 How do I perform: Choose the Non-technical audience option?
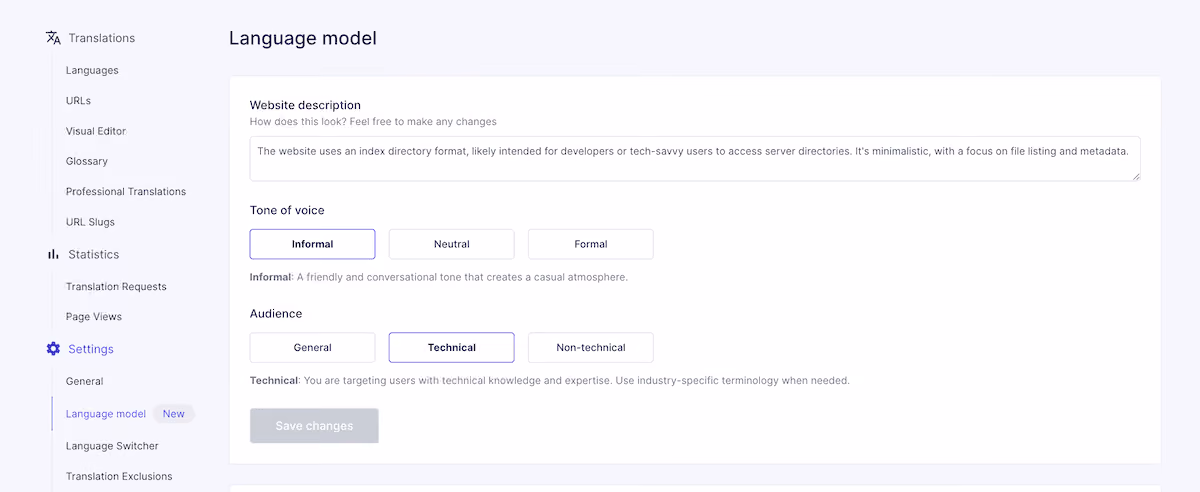590,348
